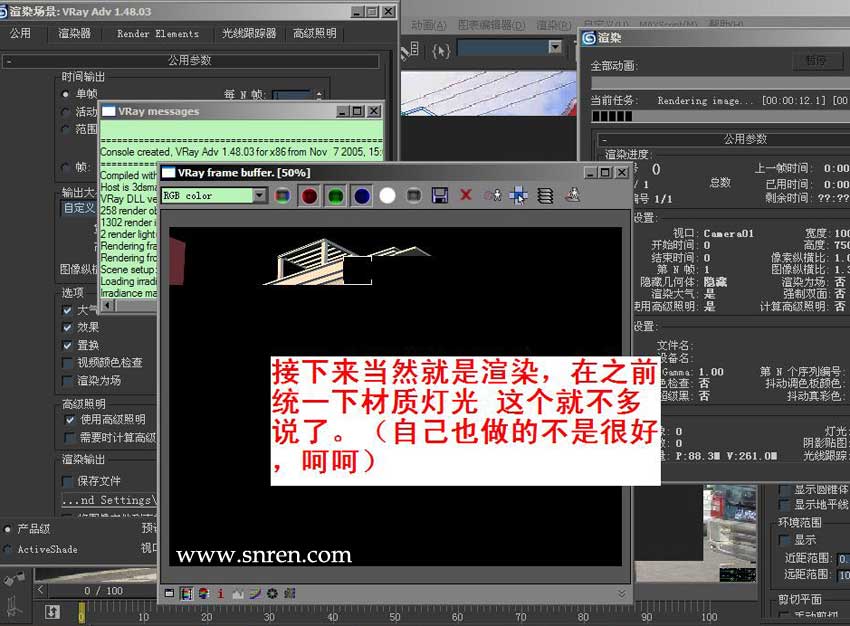Select the single frame radio button
850x626 pixels.
(x=66, y=94)
